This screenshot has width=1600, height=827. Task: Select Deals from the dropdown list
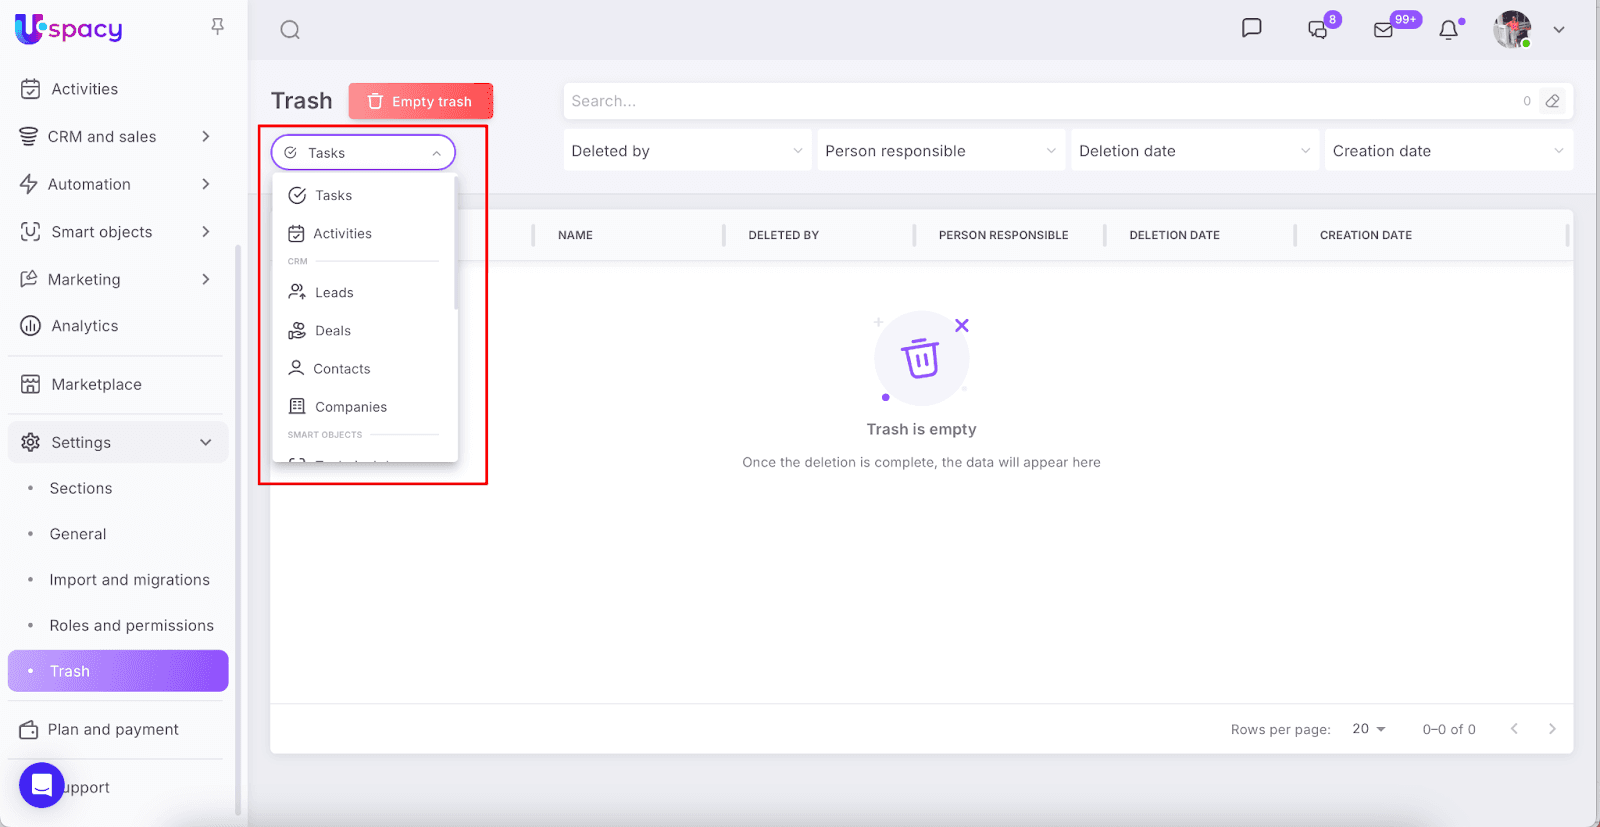333,331
